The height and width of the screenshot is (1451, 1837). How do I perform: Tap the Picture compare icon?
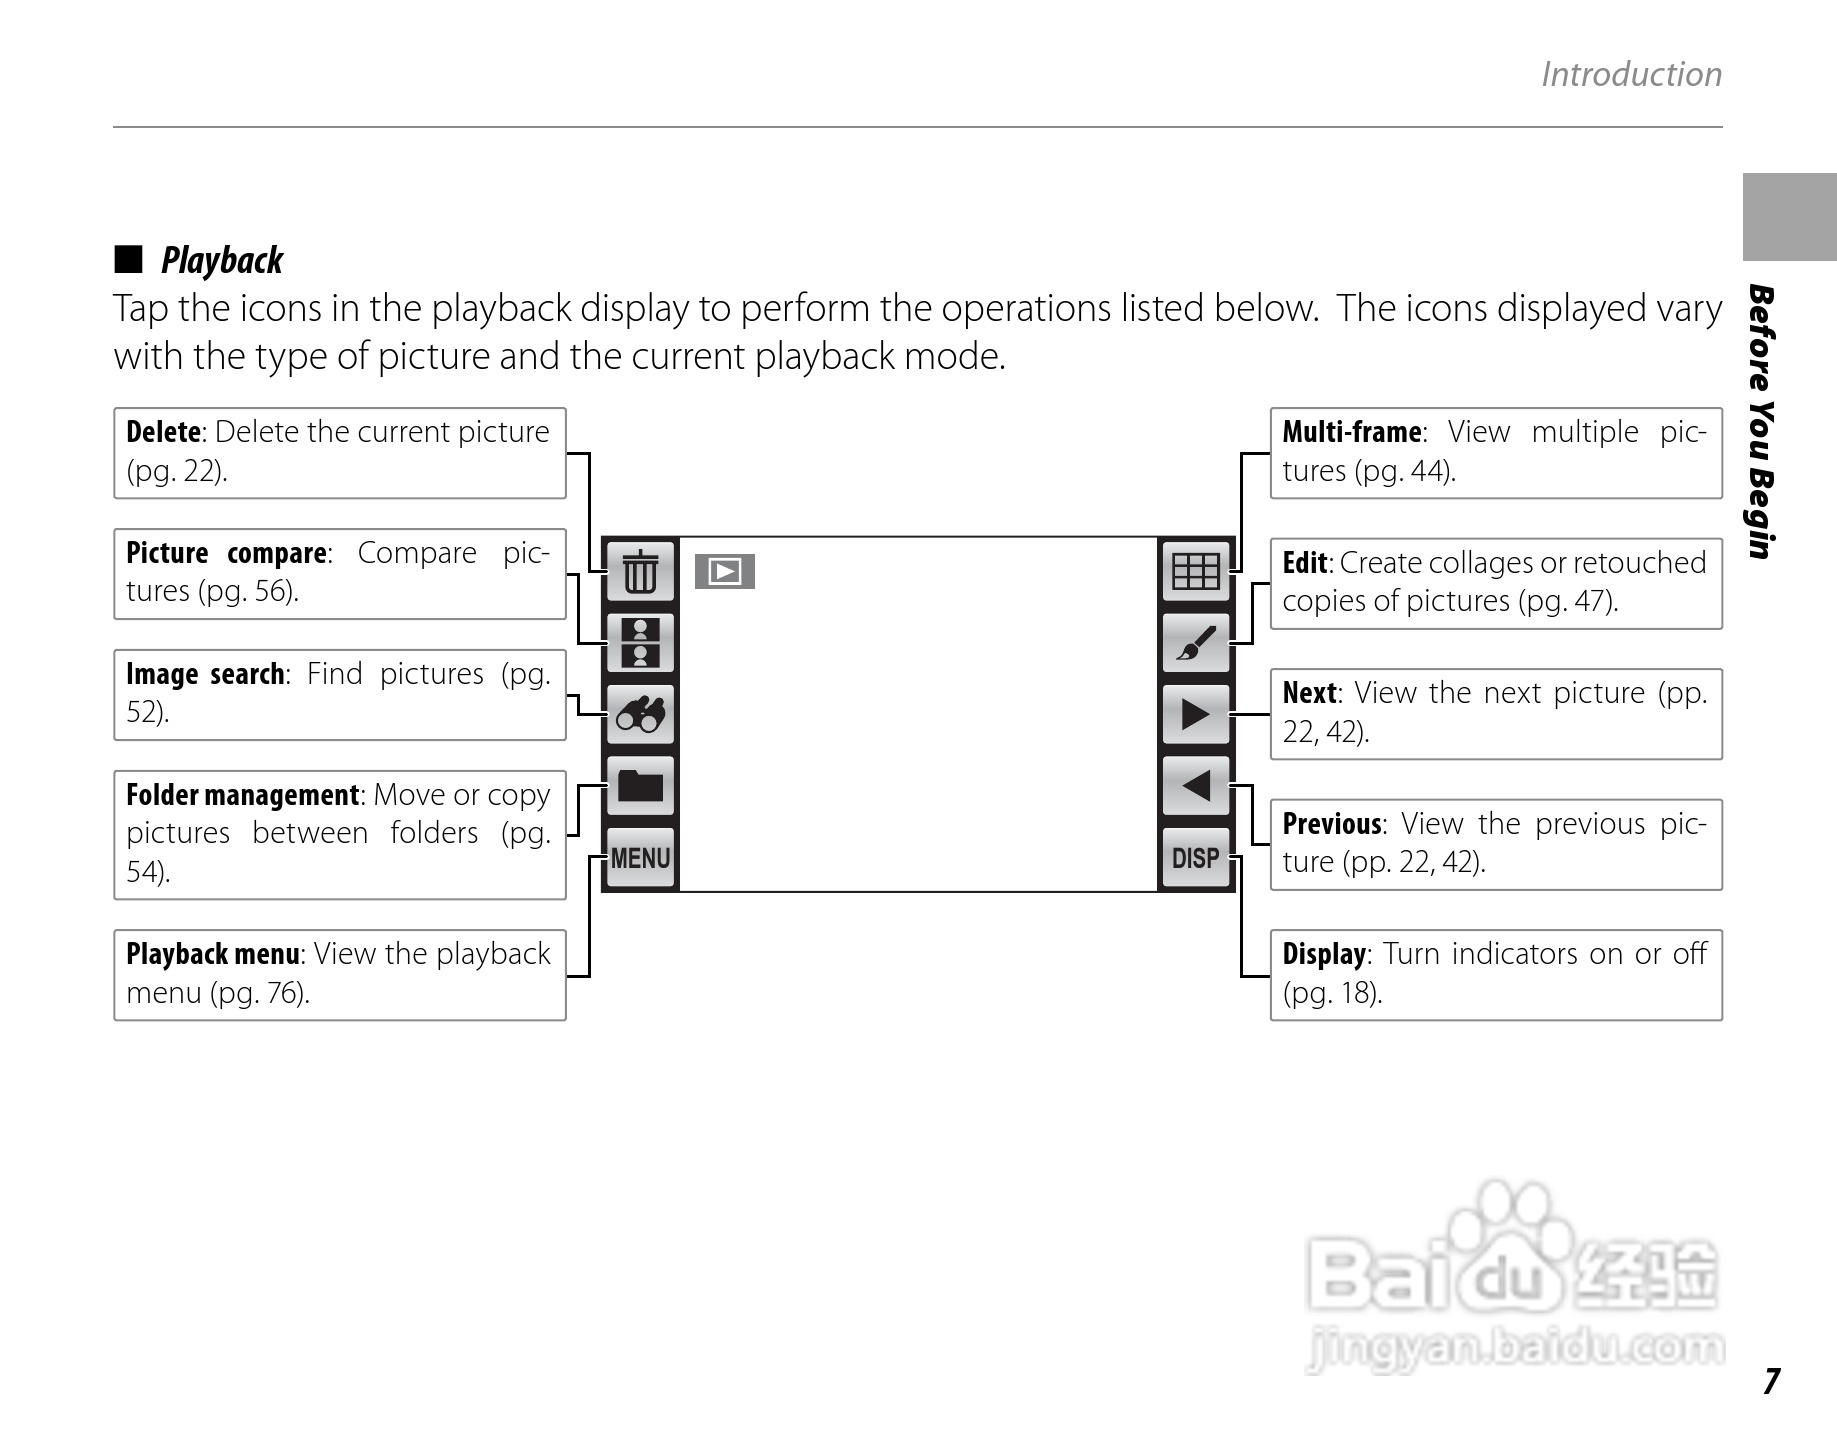click(x=640, y=642)
